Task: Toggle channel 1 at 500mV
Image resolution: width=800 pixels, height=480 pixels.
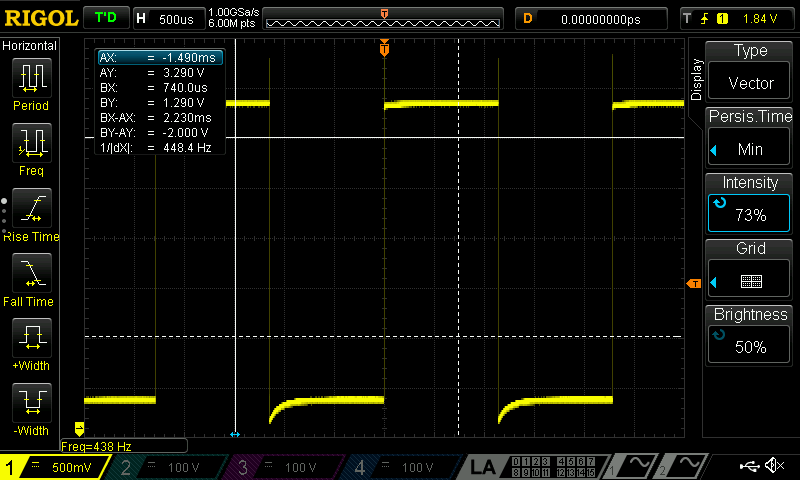Action: [x=53, y=467]
